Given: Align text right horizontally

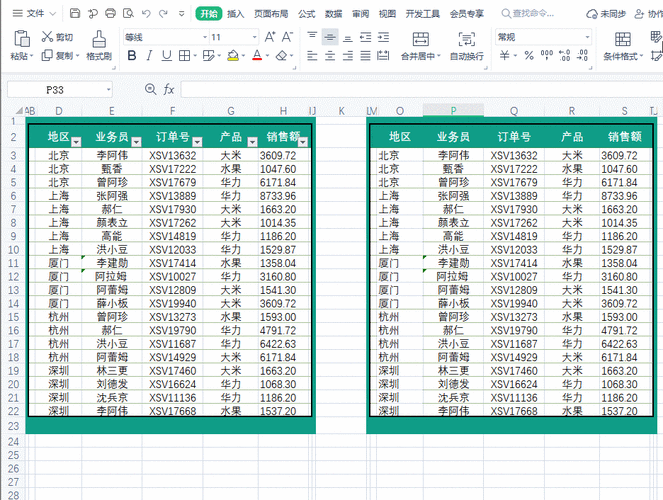Looking at the screenshot, I should [x=348, y=55].
